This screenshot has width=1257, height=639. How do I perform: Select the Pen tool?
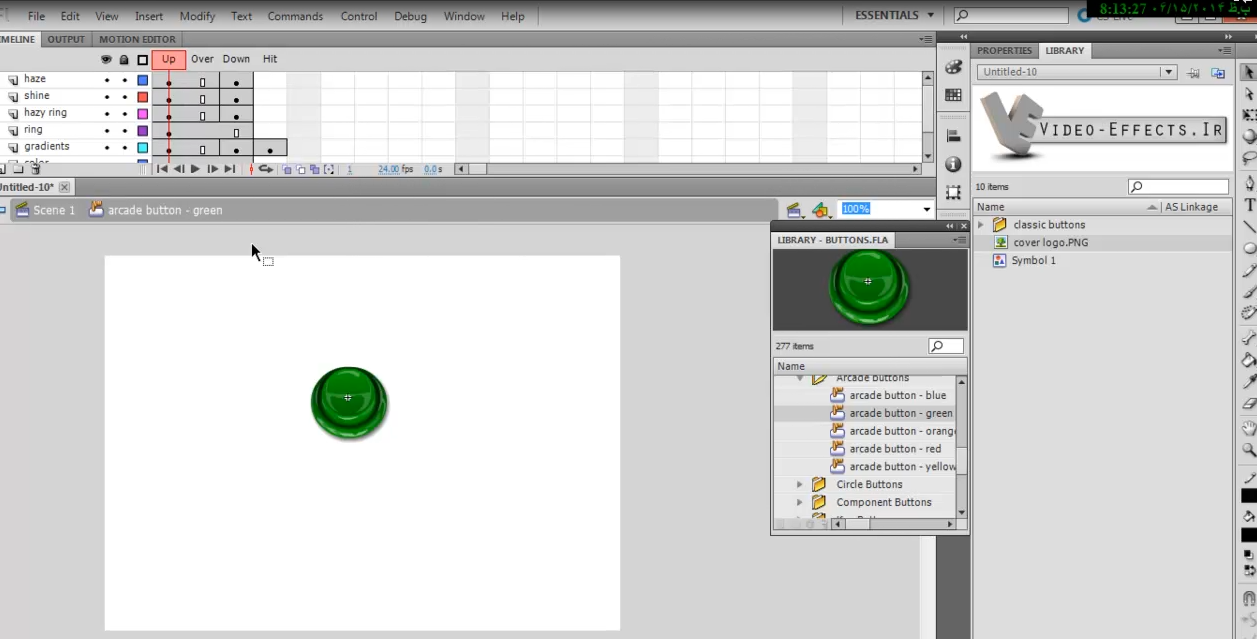pyautogui.click(x=1249, y=183)
